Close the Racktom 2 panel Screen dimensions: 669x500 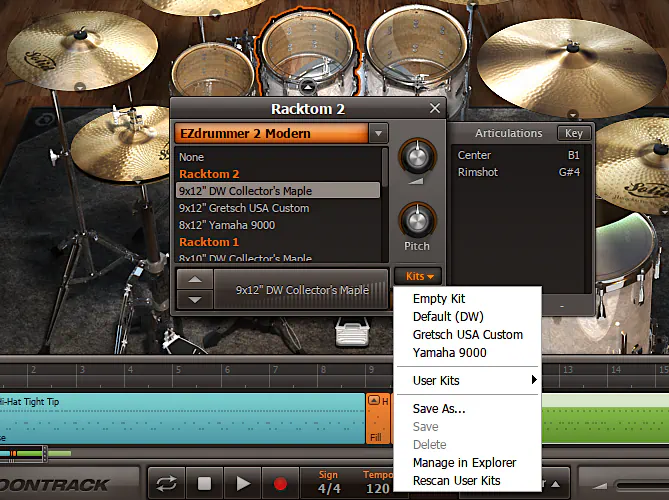pos(435,108)
